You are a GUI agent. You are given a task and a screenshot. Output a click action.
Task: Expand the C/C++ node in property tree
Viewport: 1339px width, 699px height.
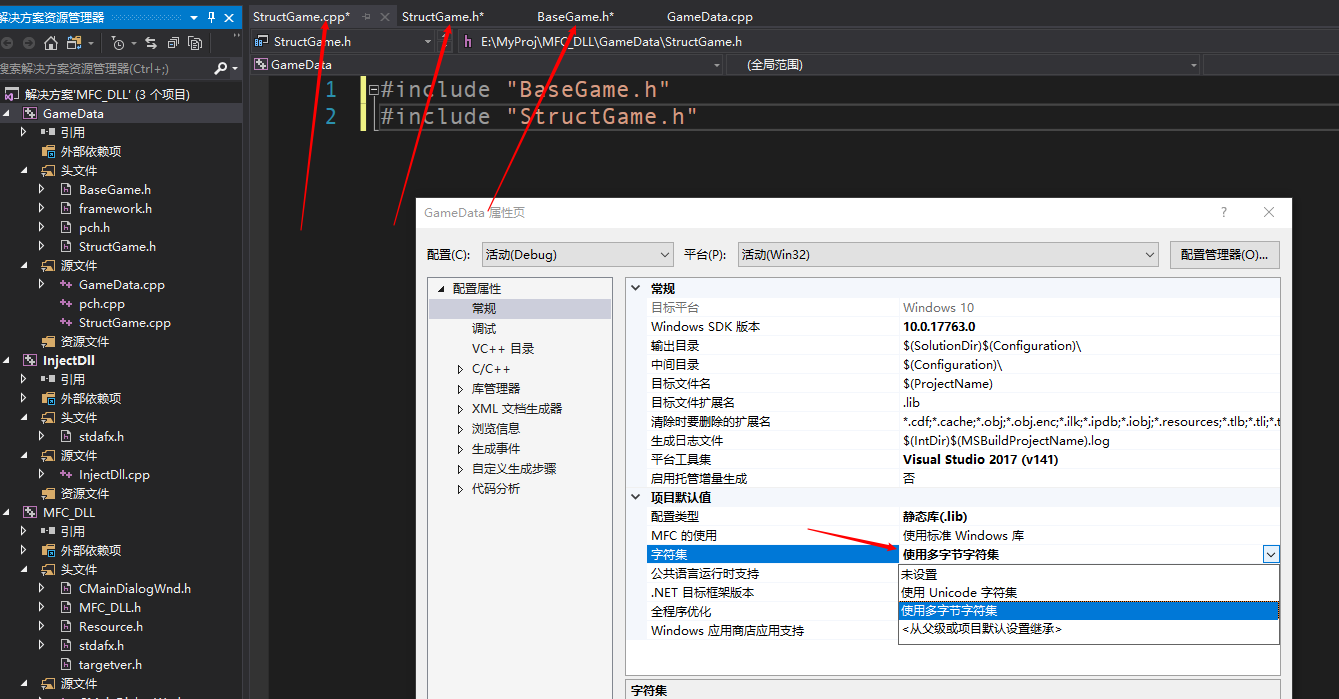click(x=459, y=369)
